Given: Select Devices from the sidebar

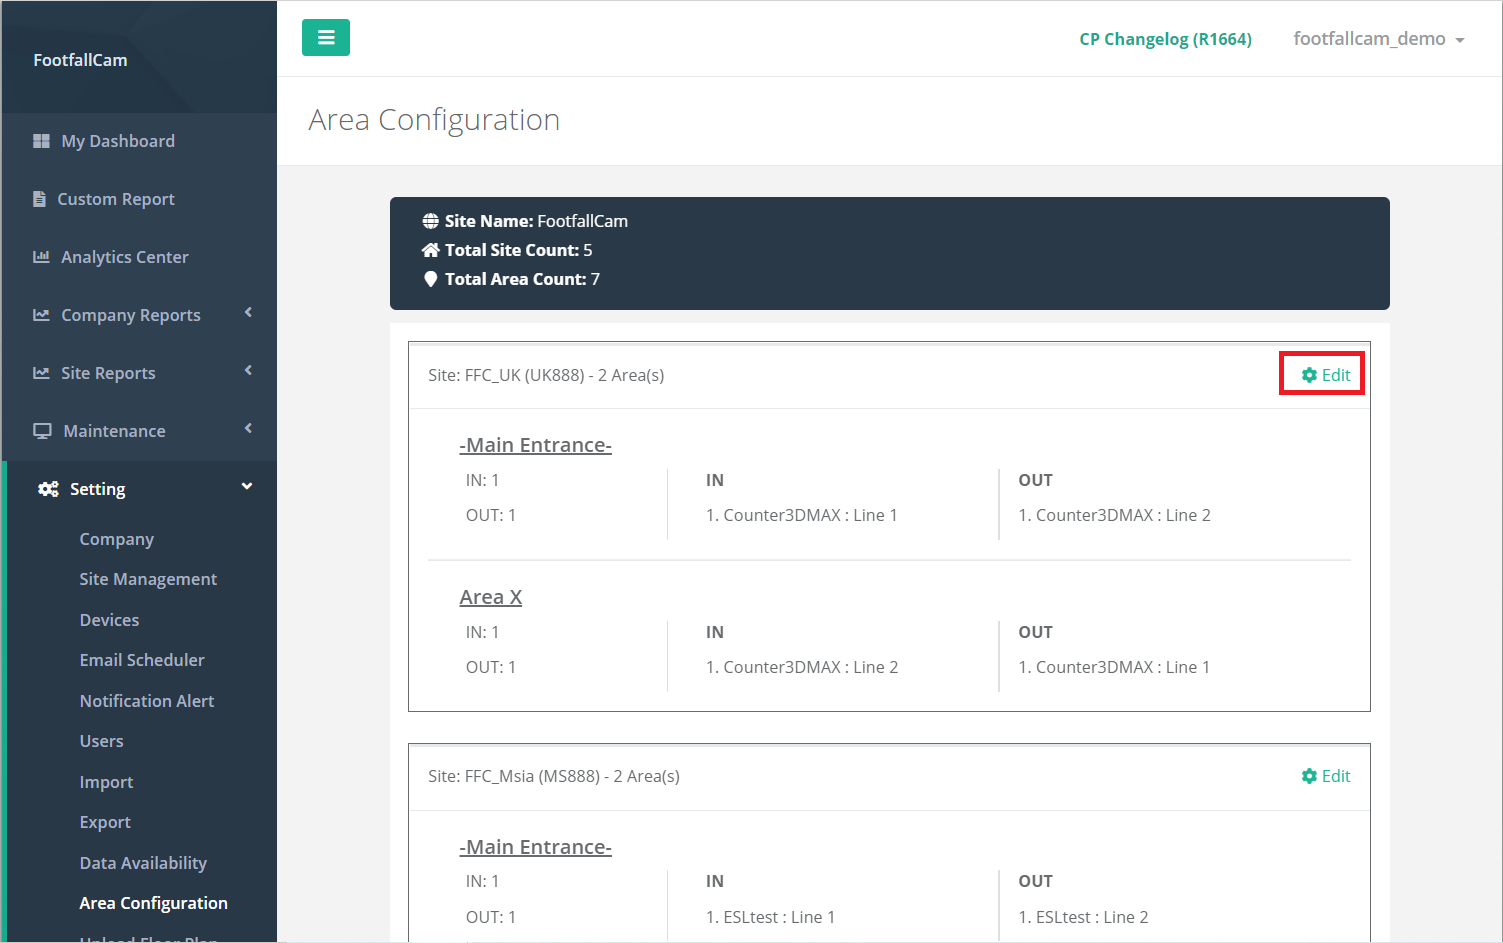Looking at the screenshot, I should pyautogui.click(x=109, y=620).
